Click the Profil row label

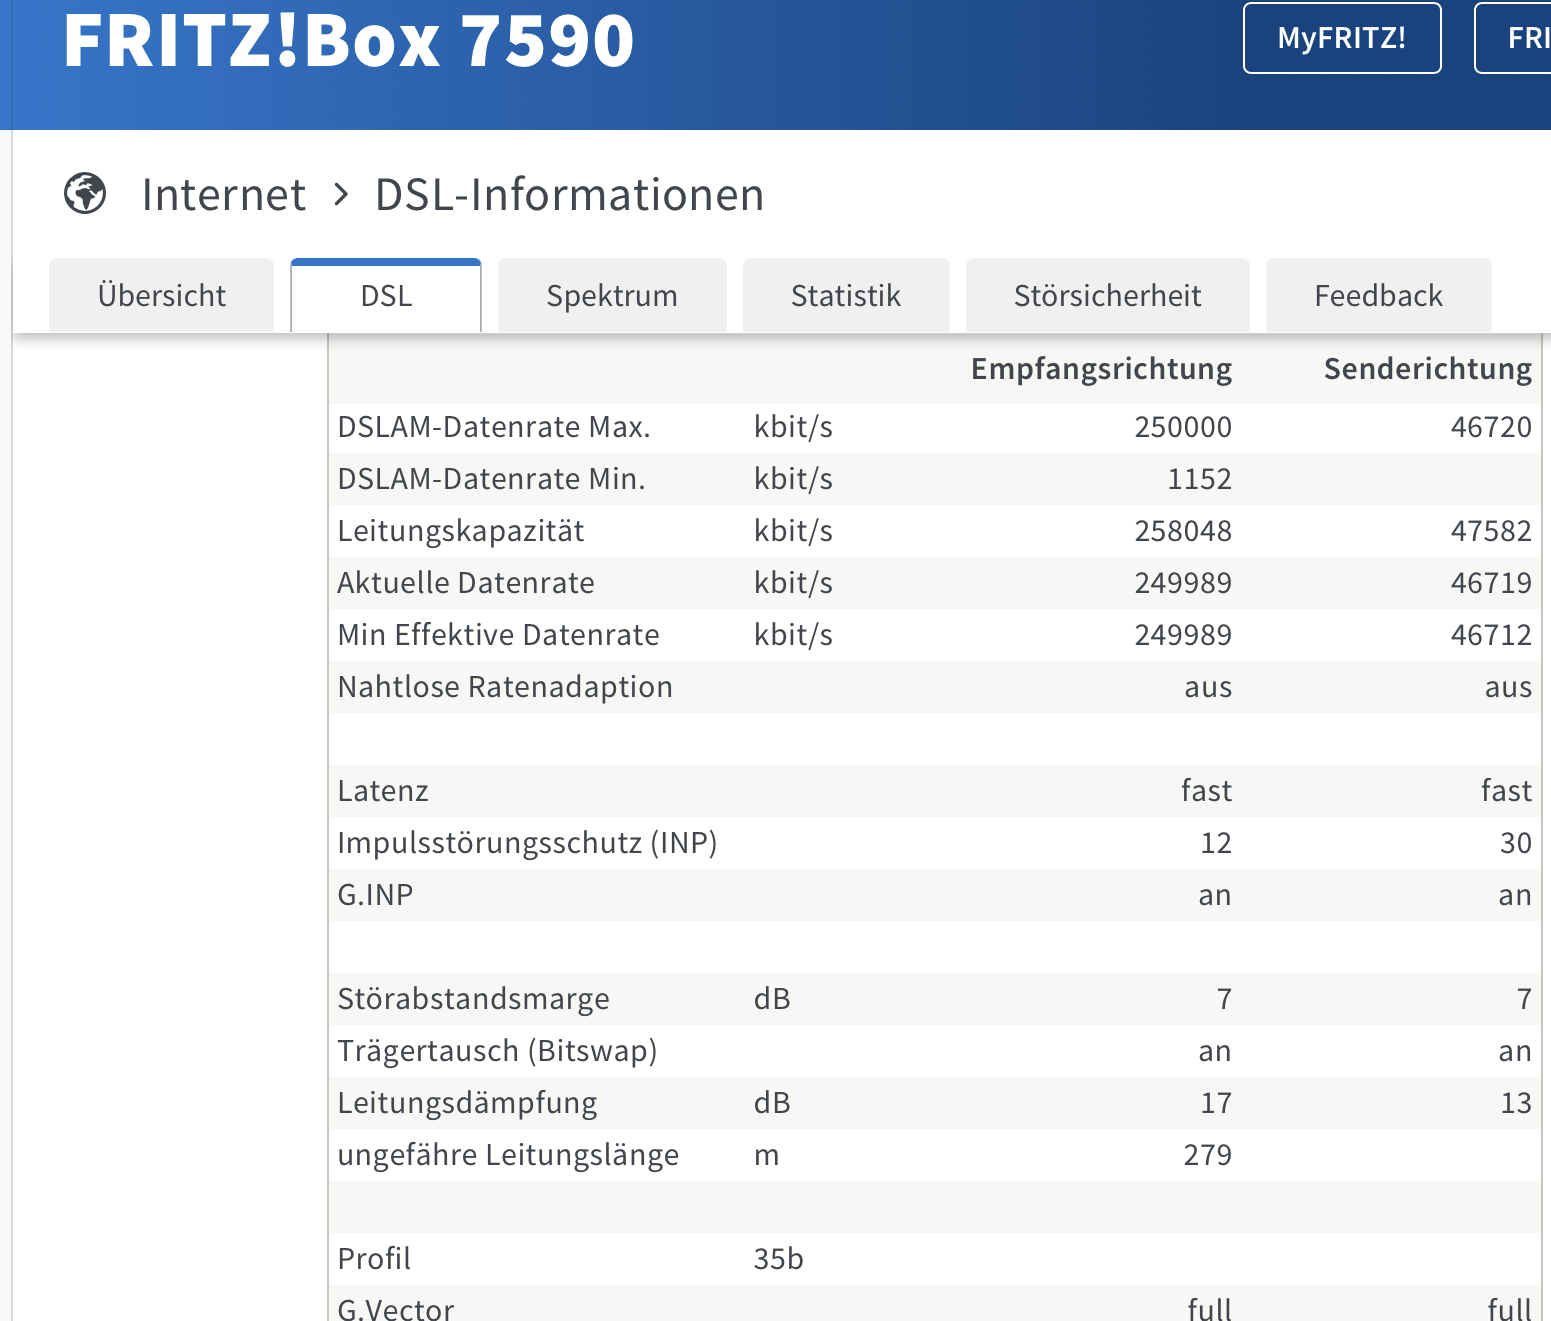374,1259
